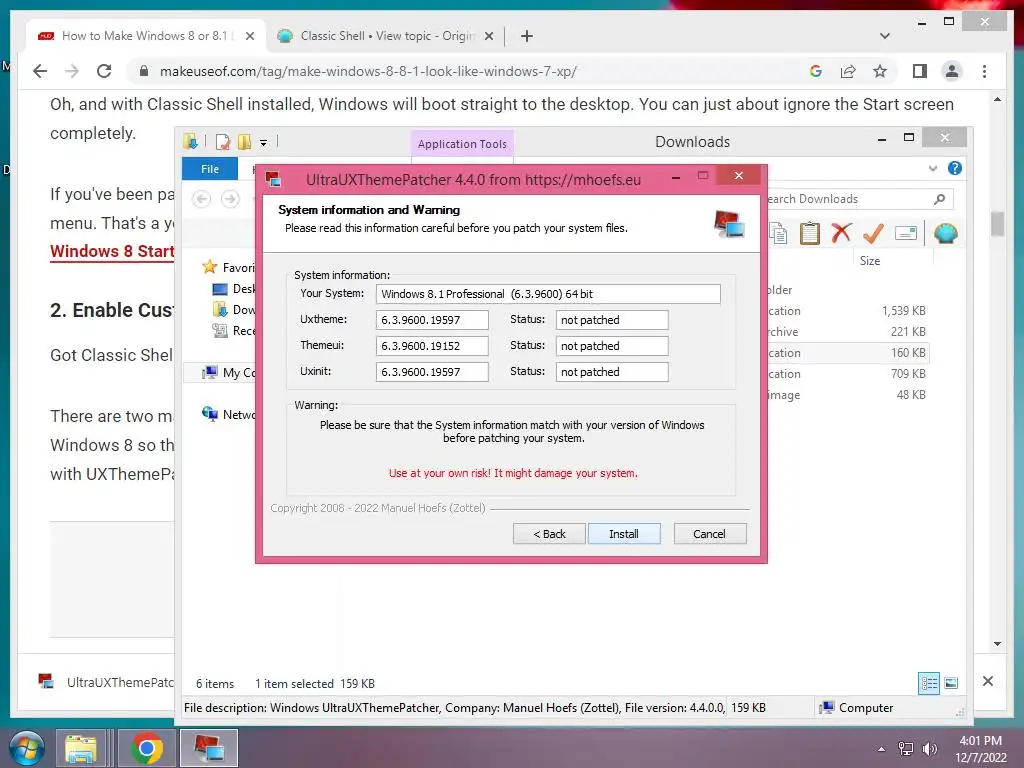Select the Uxtheme version field
The width and height of the screenshot is (1024, 768).
[432, 320]
